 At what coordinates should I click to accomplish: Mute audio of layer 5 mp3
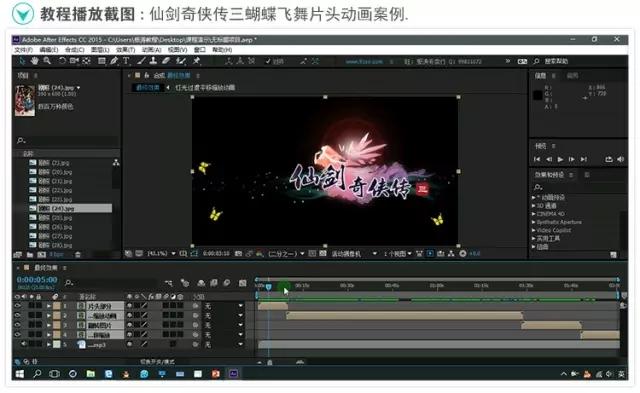tap(24, 344)
